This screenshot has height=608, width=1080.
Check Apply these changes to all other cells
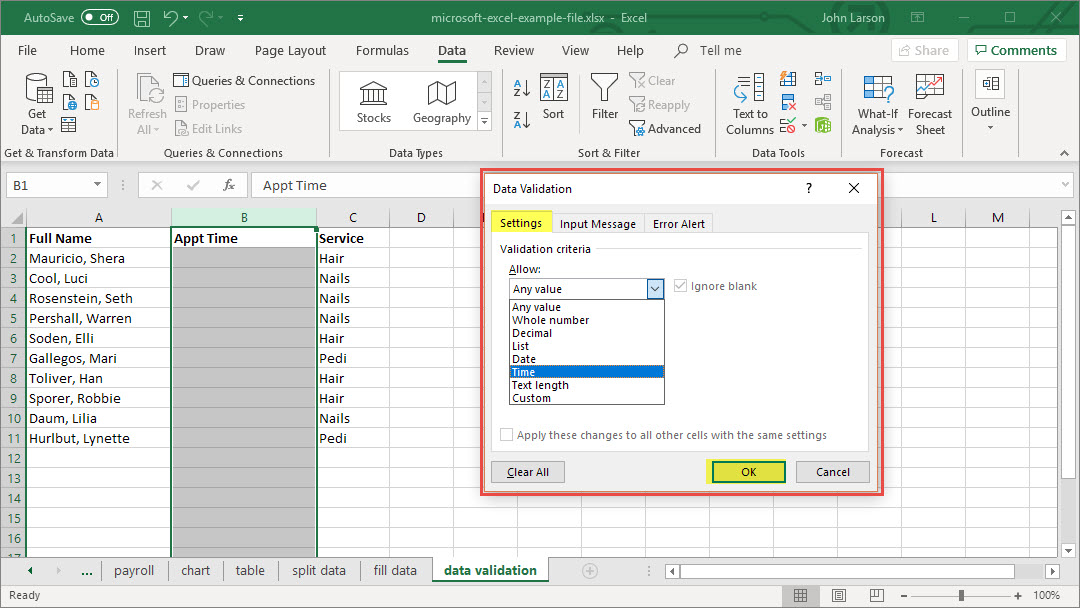507,435
